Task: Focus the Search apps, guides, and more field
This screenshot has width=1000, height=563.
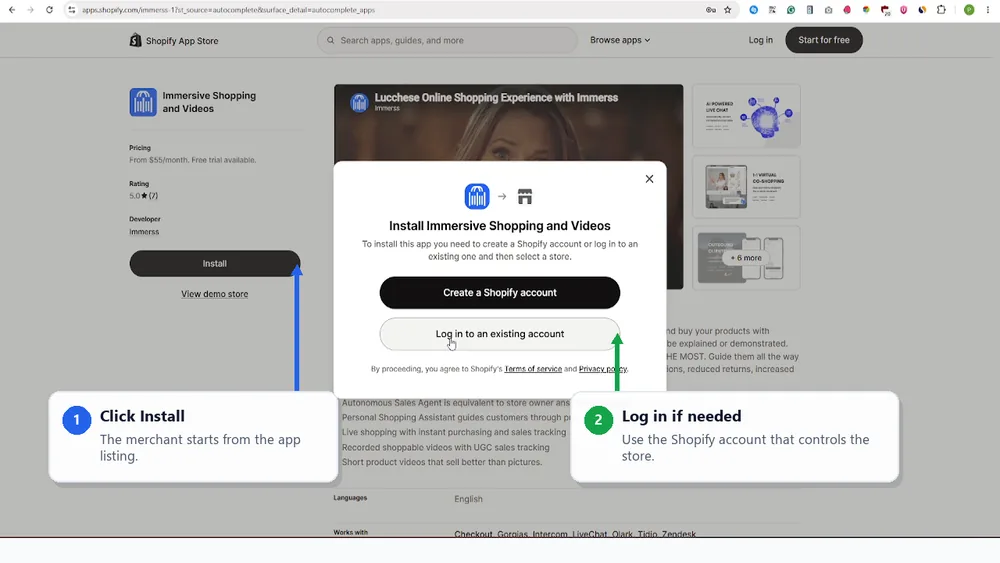Action: tap(447, 40)
